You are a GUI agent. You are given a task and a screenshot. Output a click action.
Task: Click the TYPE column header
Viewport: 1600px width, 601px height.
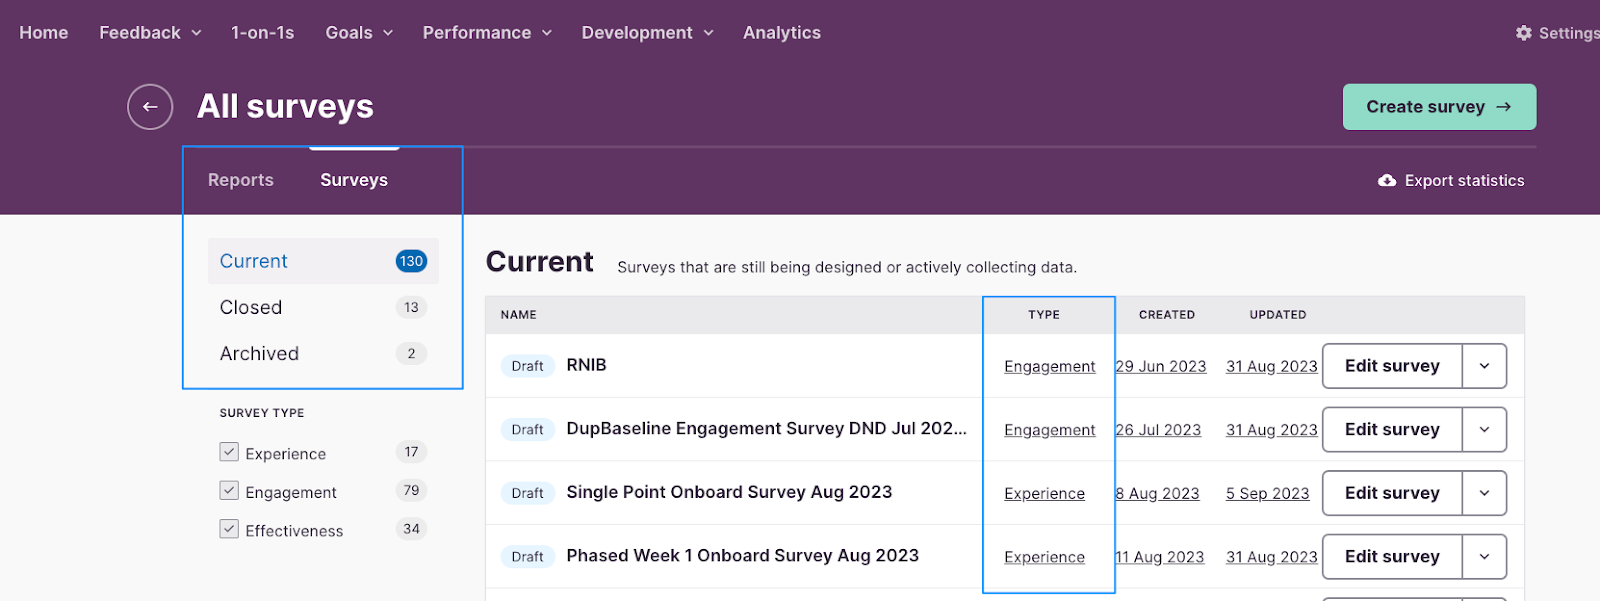point(1043,315)
